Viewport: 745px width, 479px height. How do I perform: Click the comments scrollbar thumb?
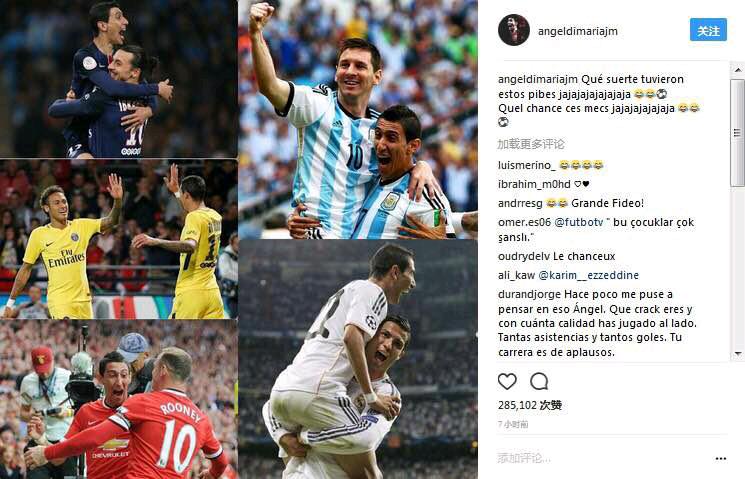coord(737,133)
